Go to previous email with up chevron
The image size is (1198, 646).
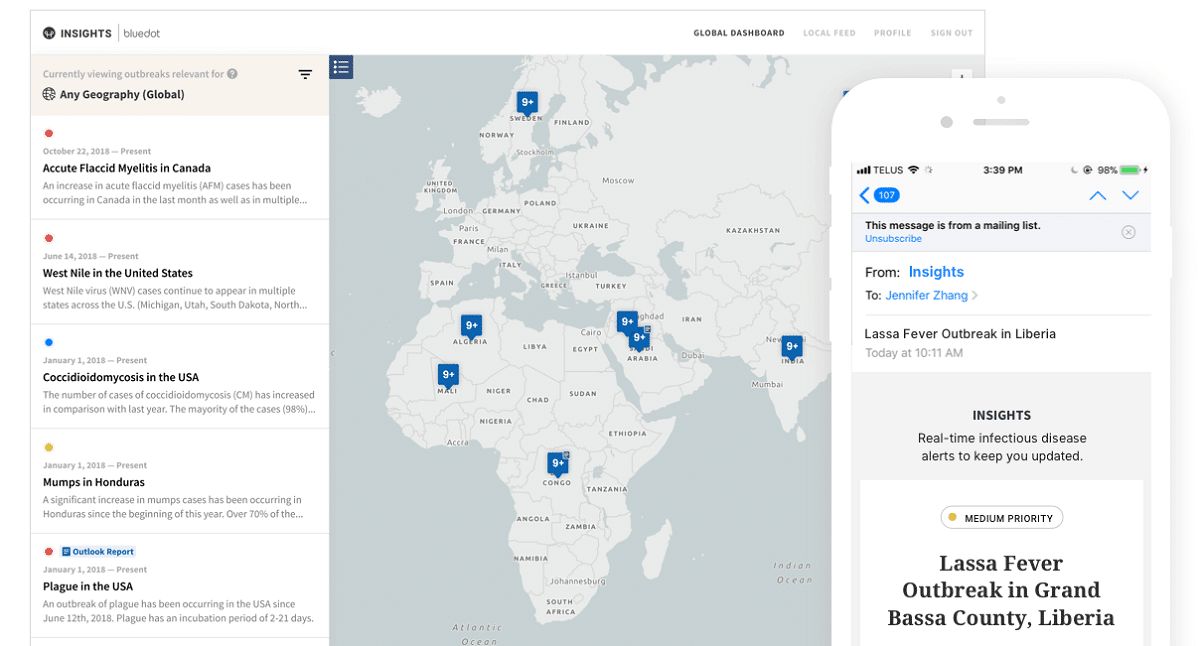coord(1097,195)
